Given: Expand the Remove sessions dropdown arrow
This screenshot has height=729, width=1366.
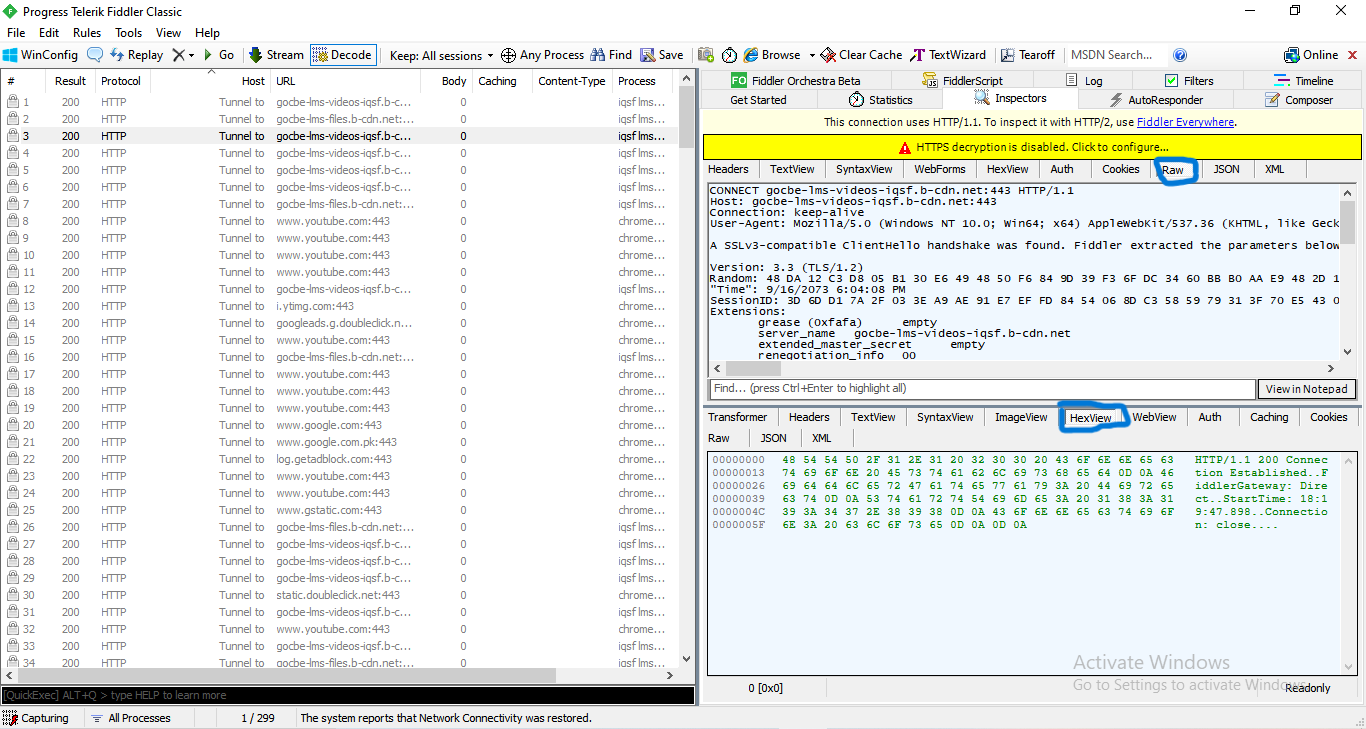Looking at the screenshot, I should click(x=191, y=55).
